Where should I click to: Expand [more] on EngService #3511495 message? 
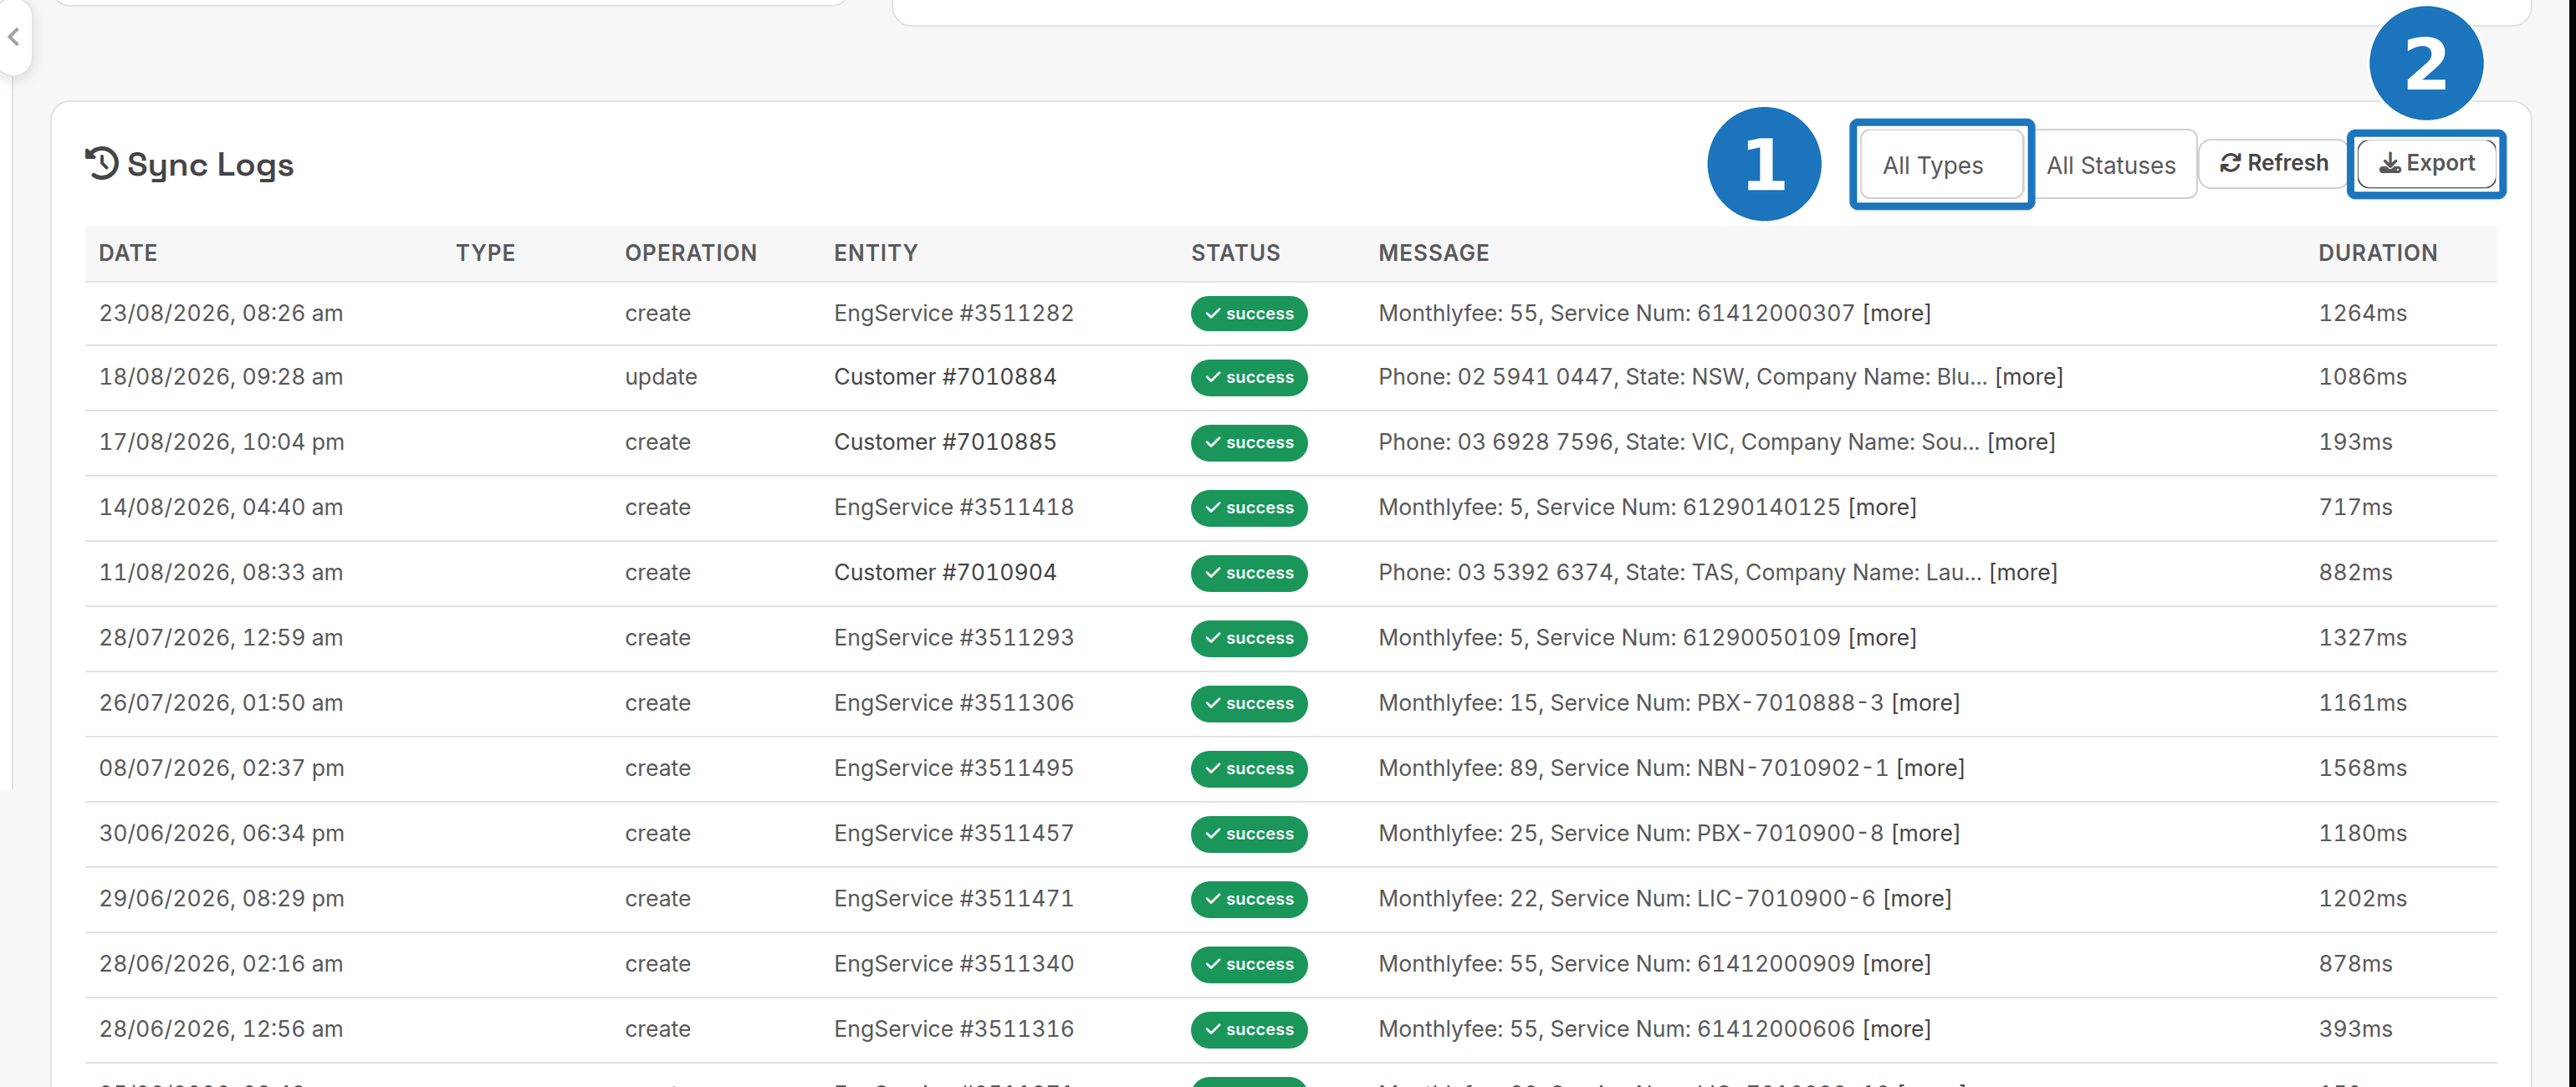point(1931,768)
